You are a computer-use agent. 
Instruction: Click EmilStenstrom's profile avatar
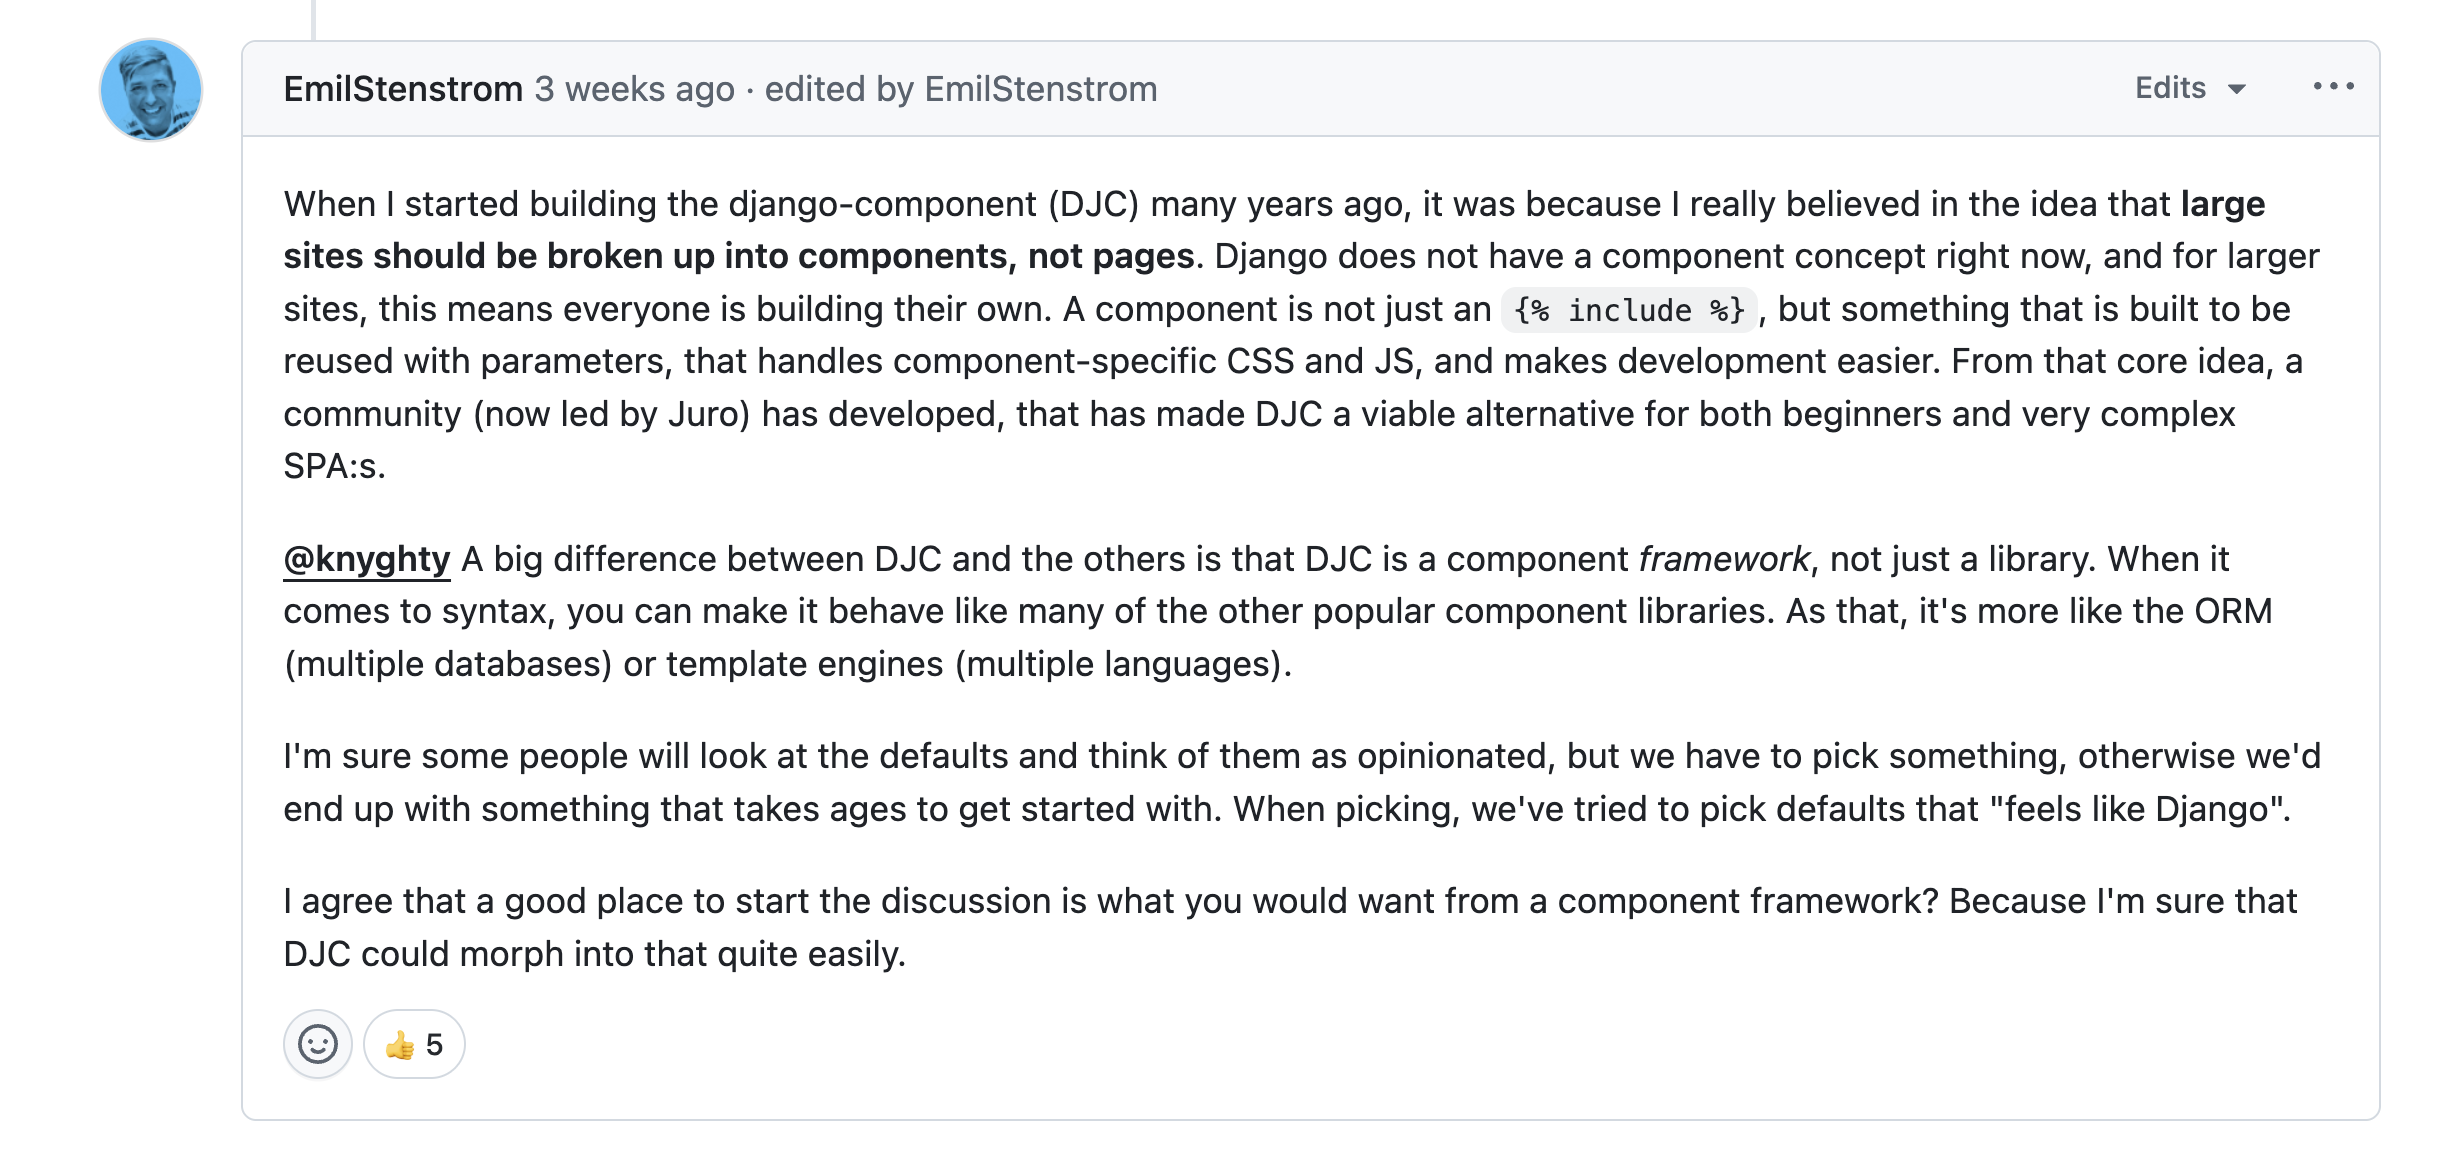point(151,90)
